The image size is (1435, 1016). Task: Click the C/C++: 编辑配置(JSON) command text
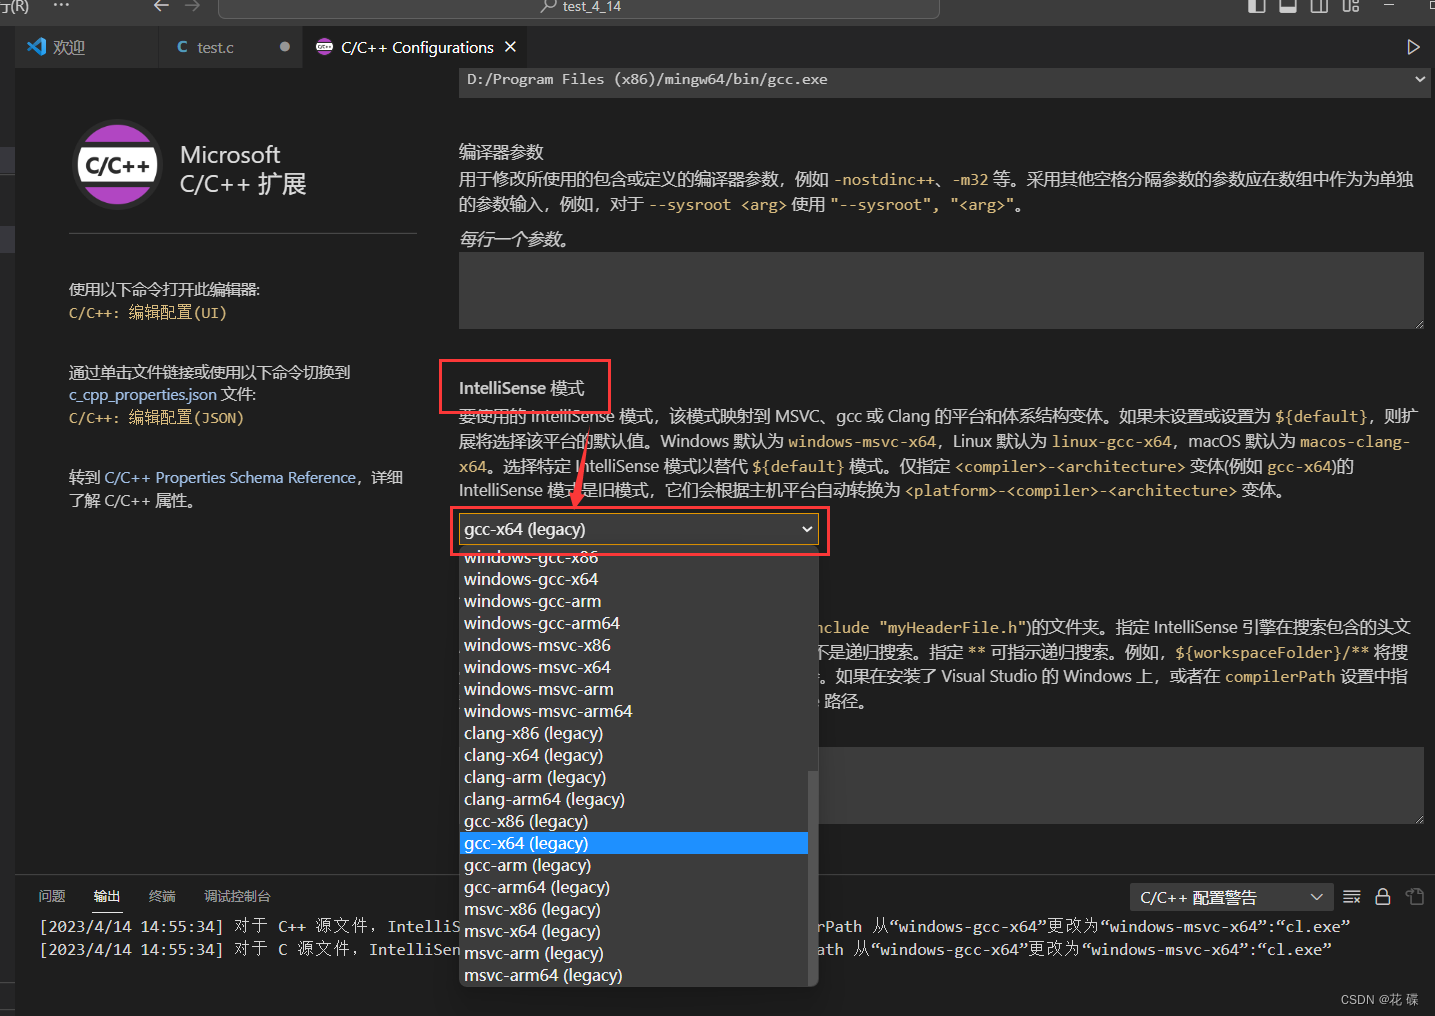(156, 418)
